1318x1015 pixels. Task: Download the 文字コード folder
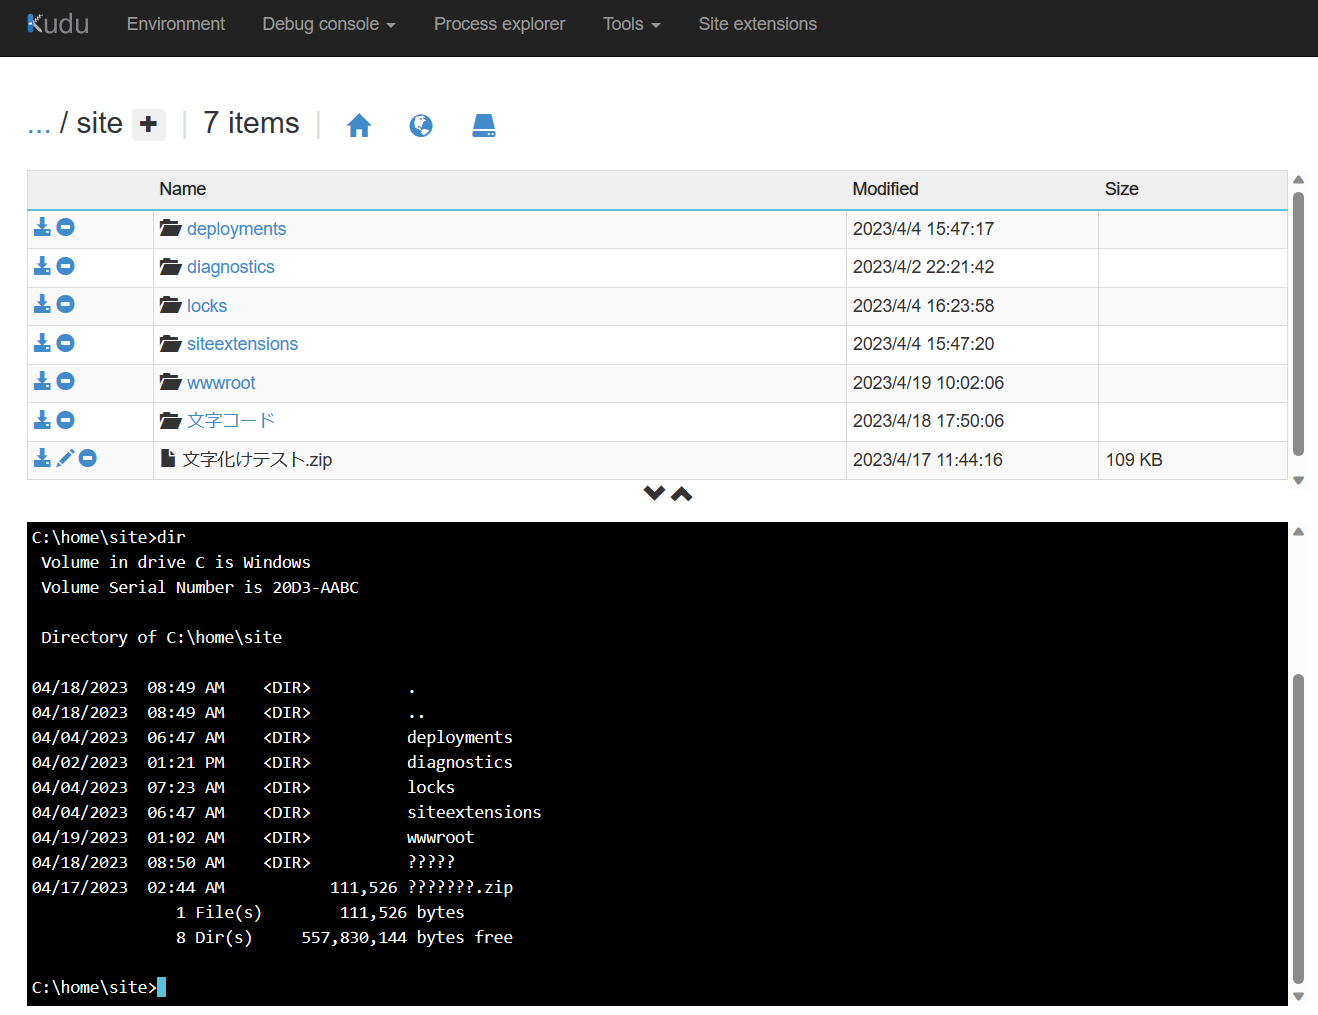pyautogui.click(x=42, y=419)
